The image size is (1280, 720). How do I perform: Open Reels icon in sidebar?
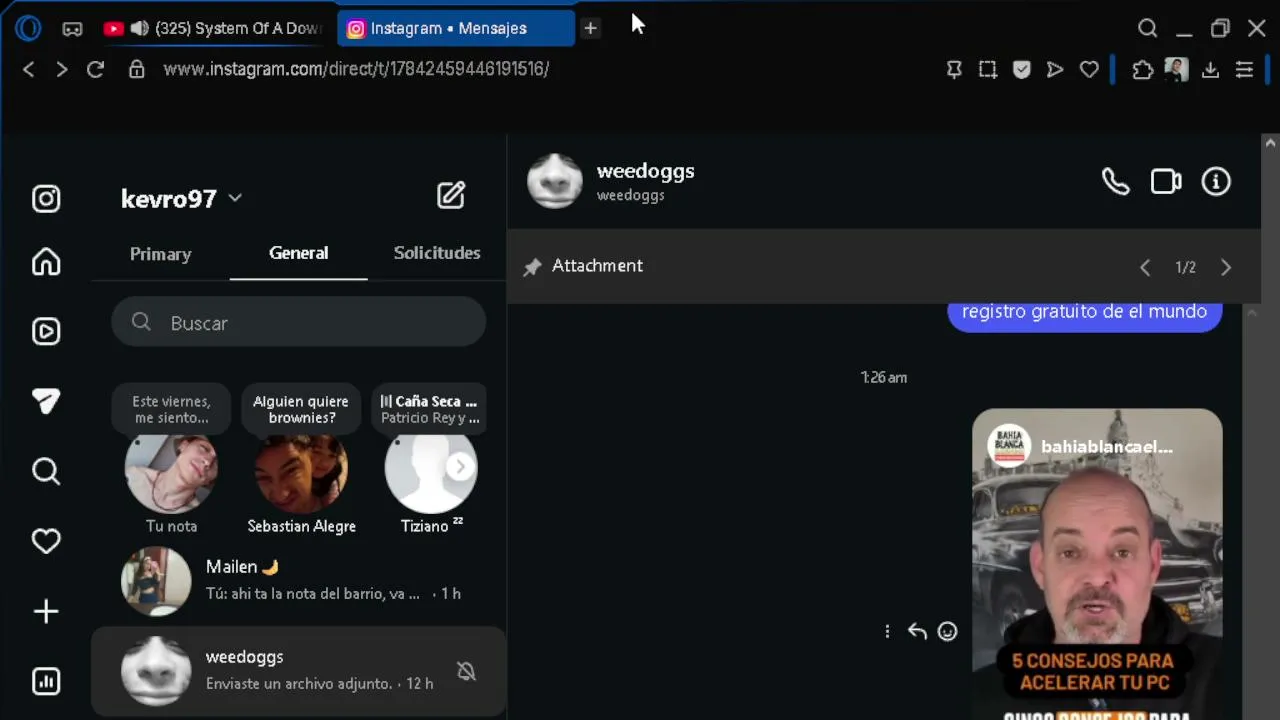click(46, 331)
